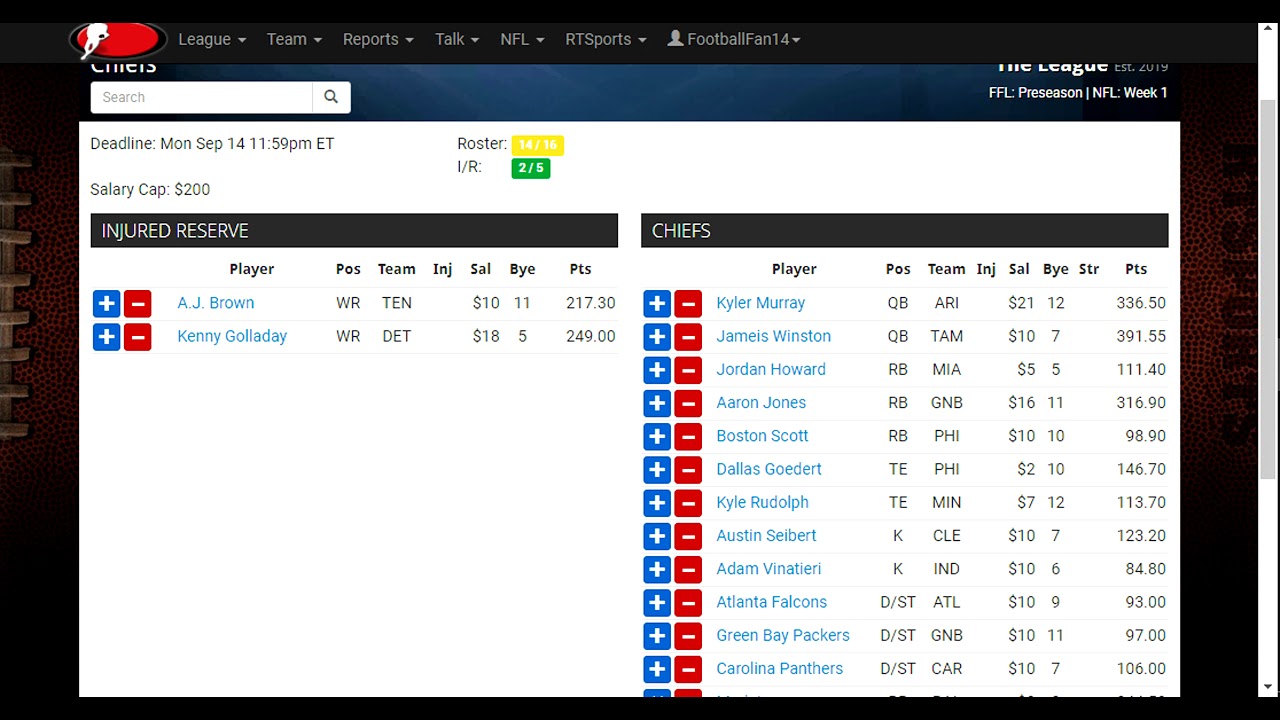
Task: Click red minus for Austin Seibert
Action: tap(688, 536)
